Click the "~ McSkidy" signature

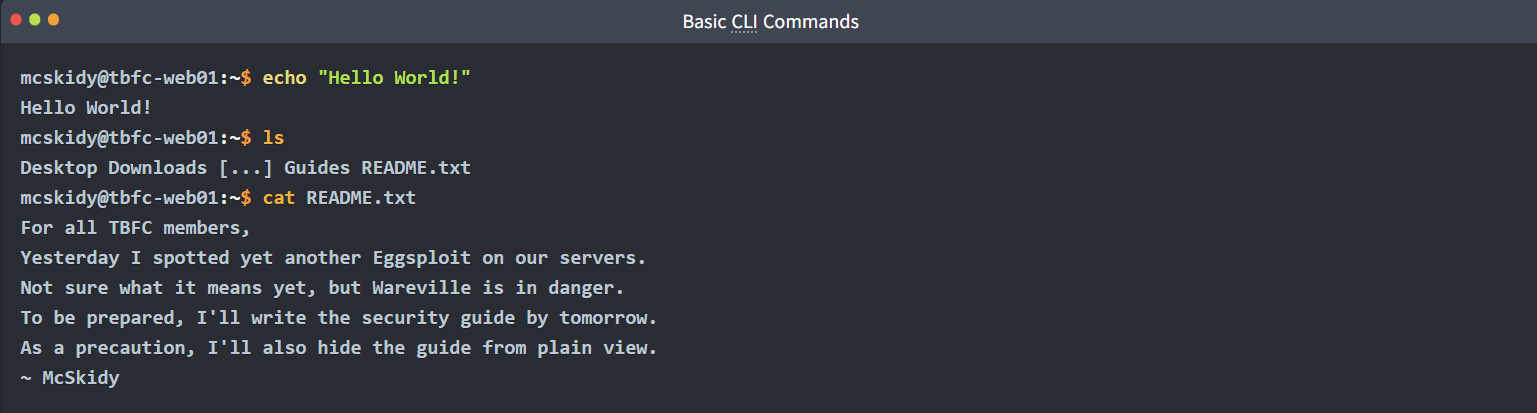click(69, 378)
